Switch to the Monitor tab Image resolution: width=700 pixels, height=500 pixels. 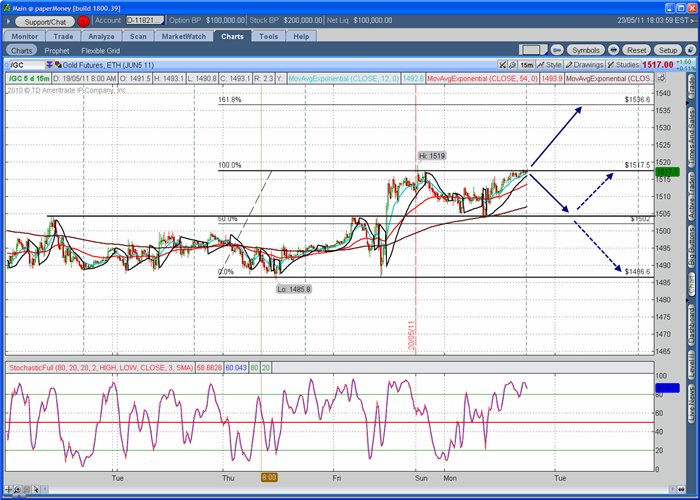point(25,36)
